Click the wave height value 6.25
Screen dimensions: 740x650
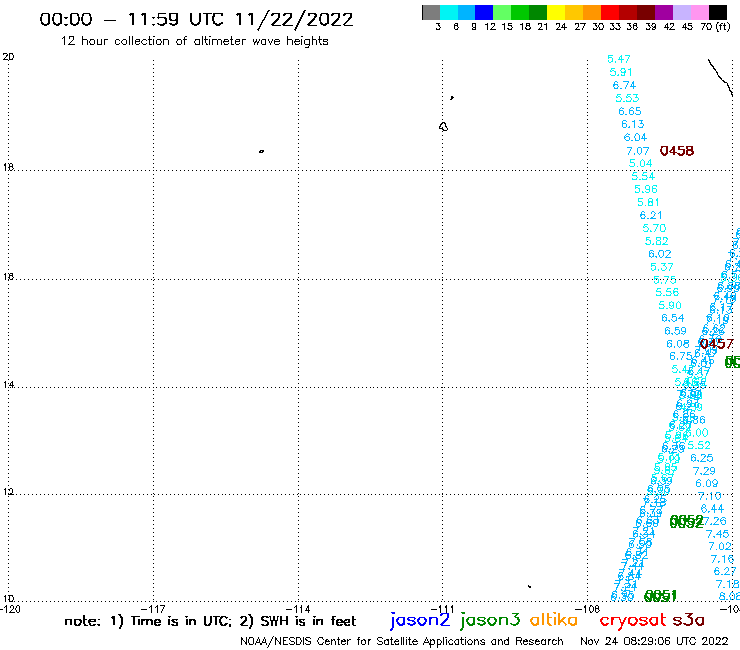(x=702, y=458)
